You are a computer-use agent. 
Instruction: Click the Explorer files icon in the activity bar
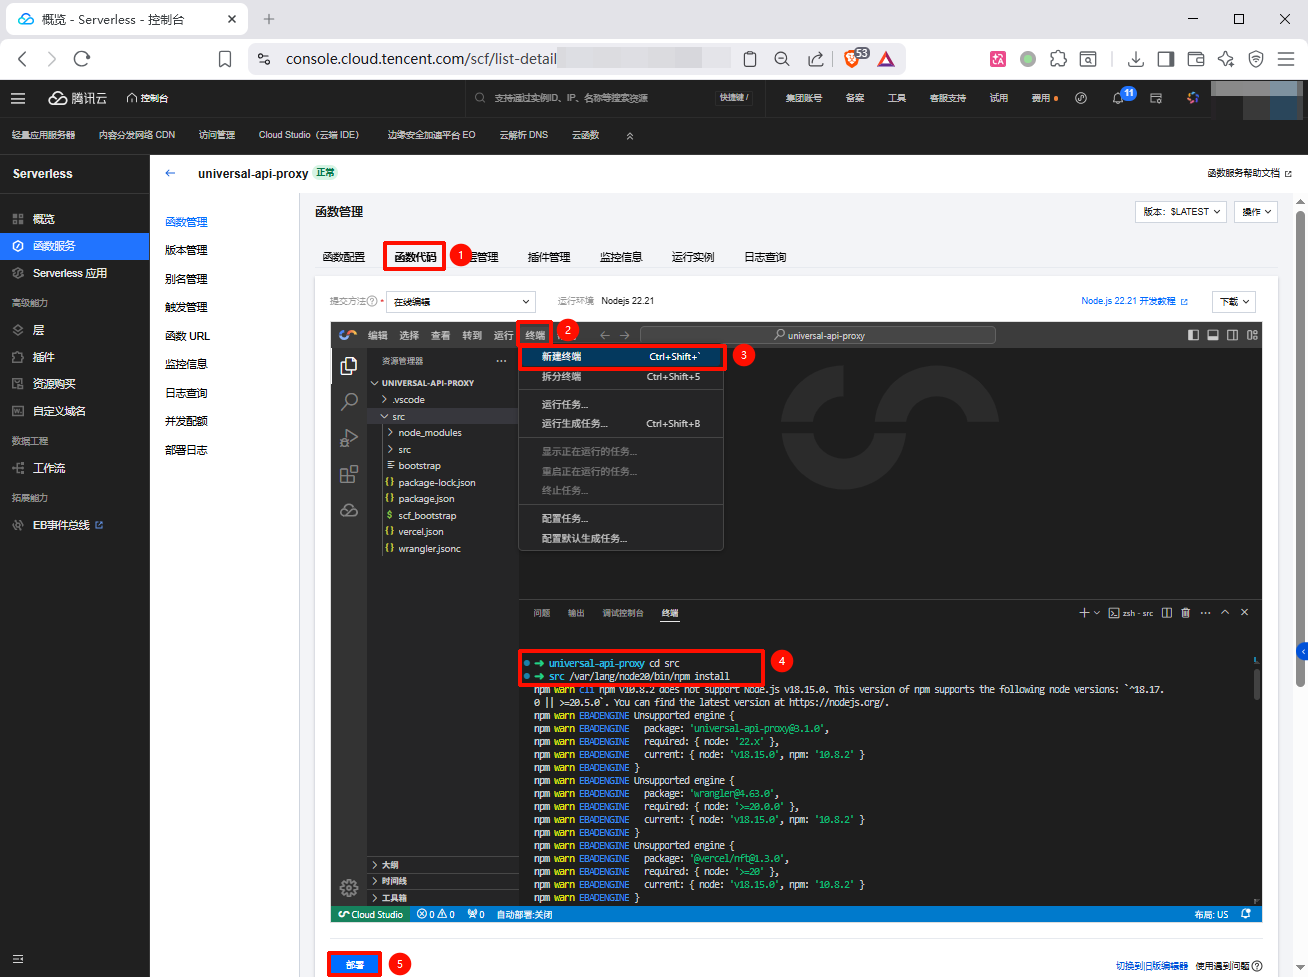(348, 366)
